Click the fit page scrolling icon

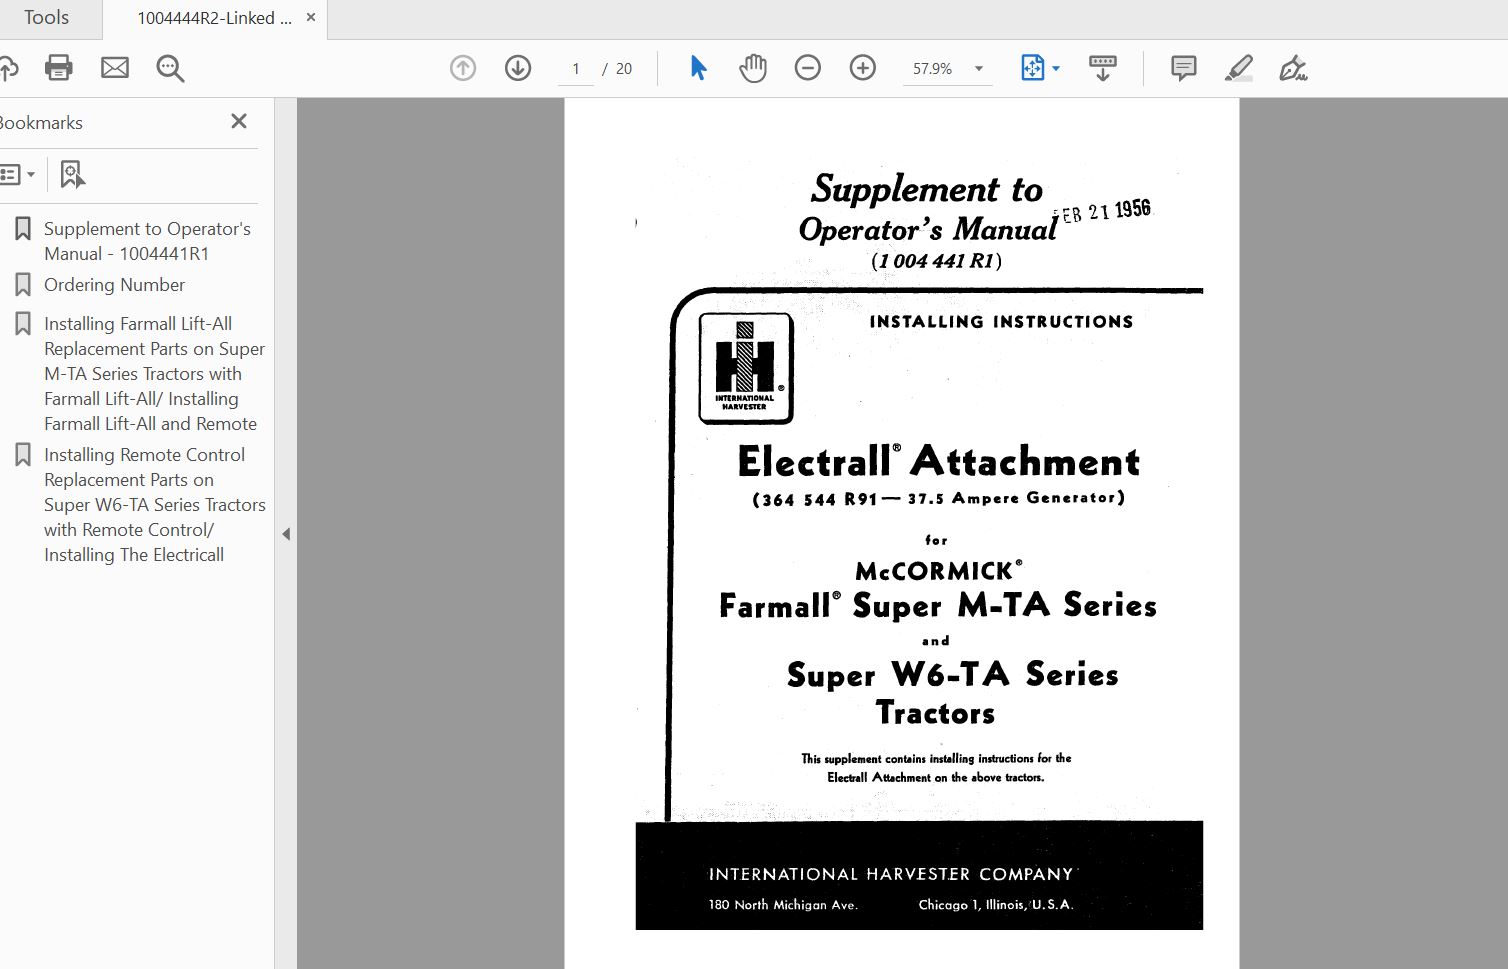pos(1032,68)
